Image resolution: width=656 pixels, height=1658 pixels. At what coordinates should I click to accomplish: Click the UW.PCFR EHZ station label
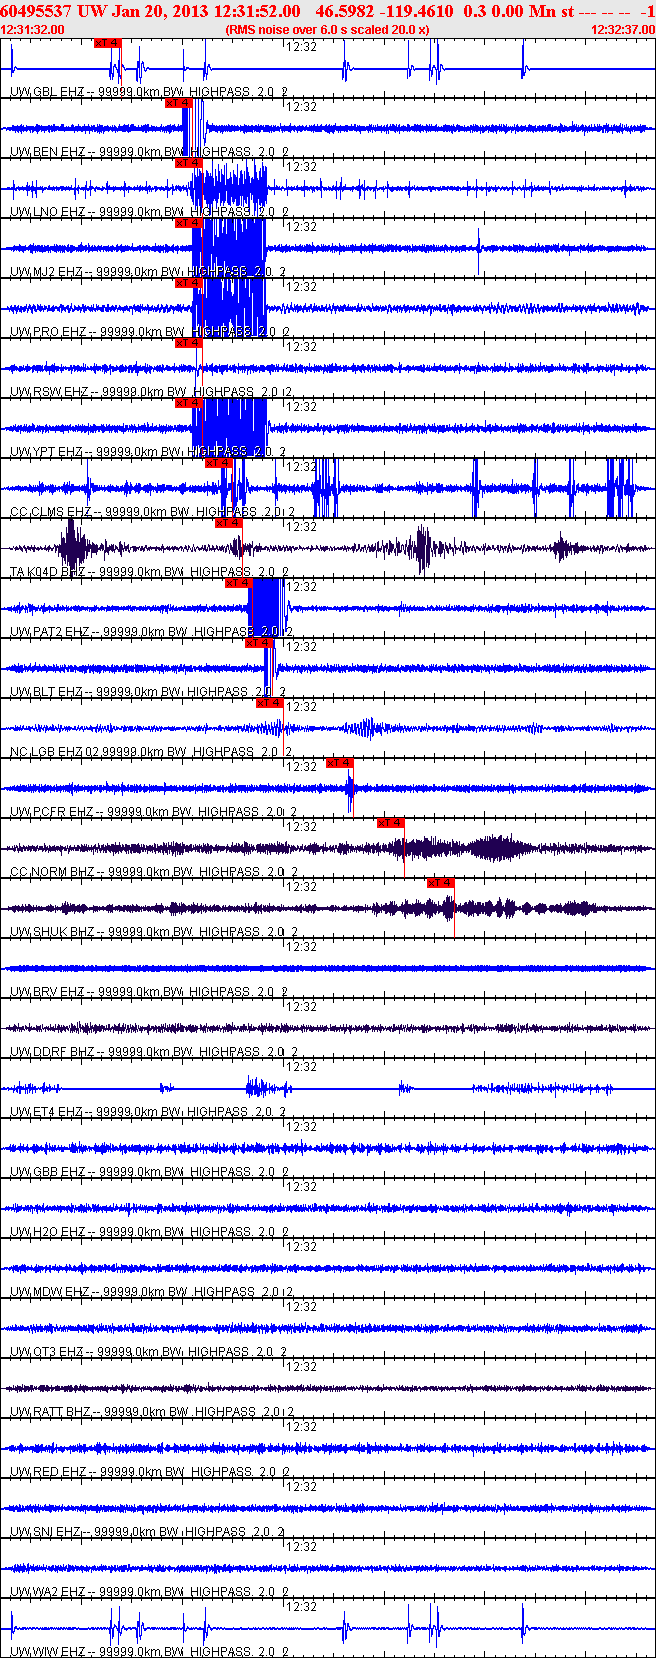(x=52, y=812)
